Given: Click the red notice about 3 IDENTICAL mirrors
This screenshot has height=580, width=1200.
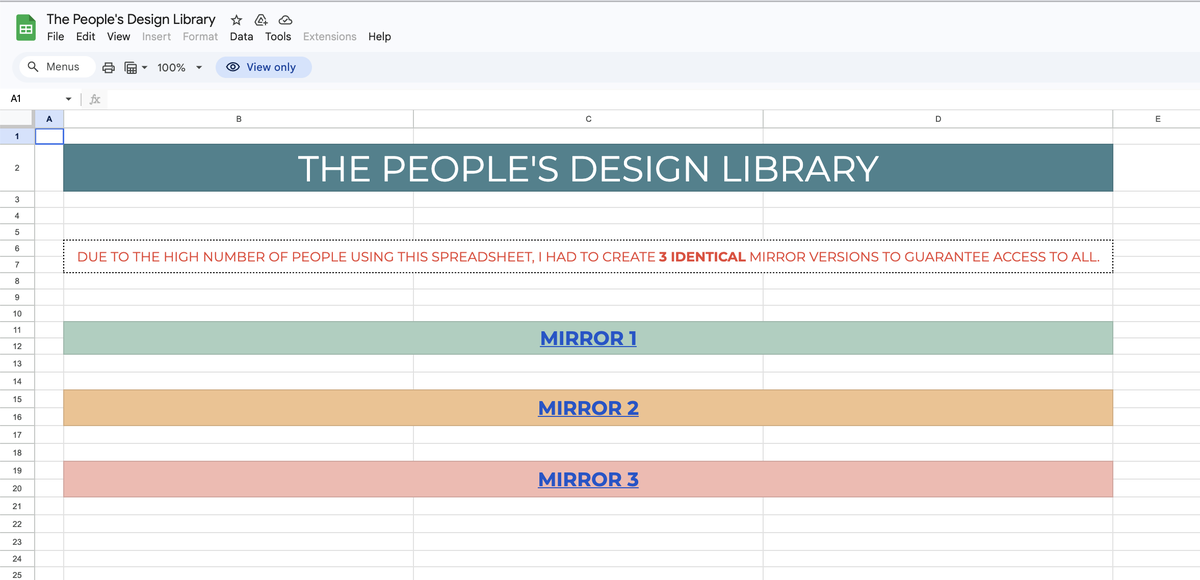Looking at the screenshot, I should [x=588, y=257].
